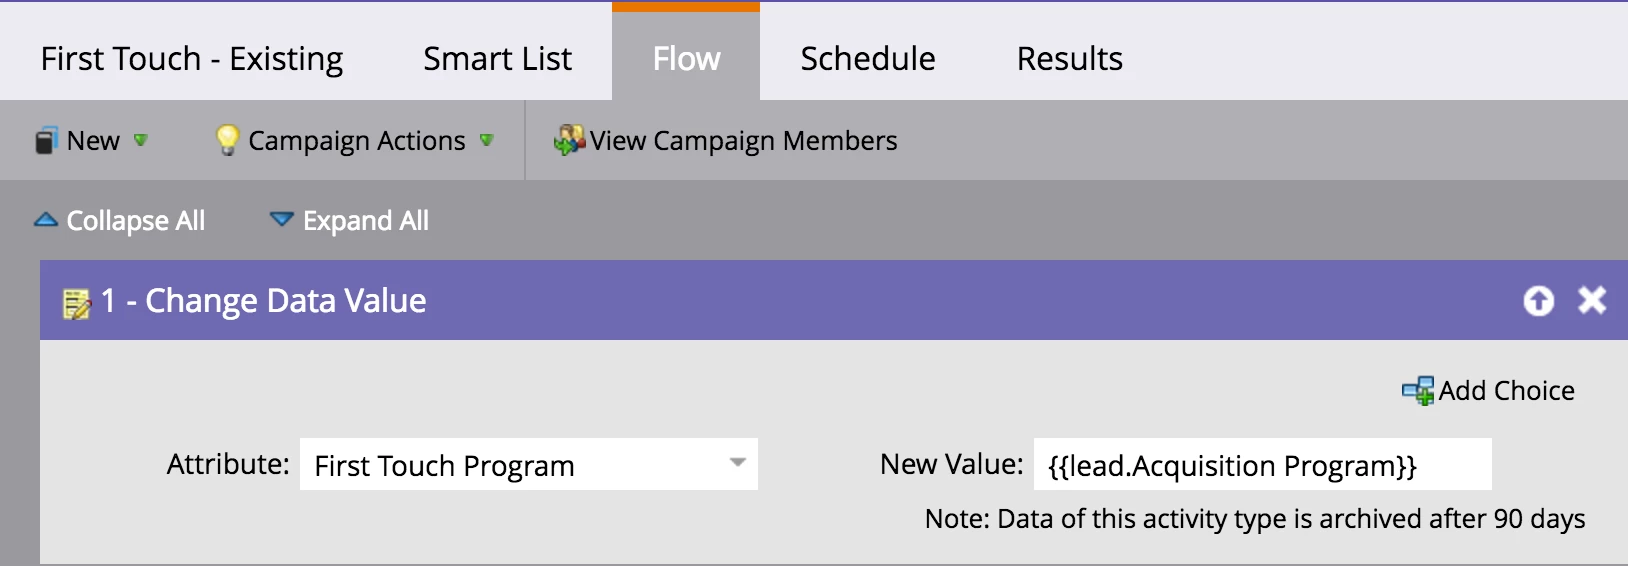The image size is (1628, 566).
Task: Click the Expand All down-arrow icon
Action: coord(282,220)
